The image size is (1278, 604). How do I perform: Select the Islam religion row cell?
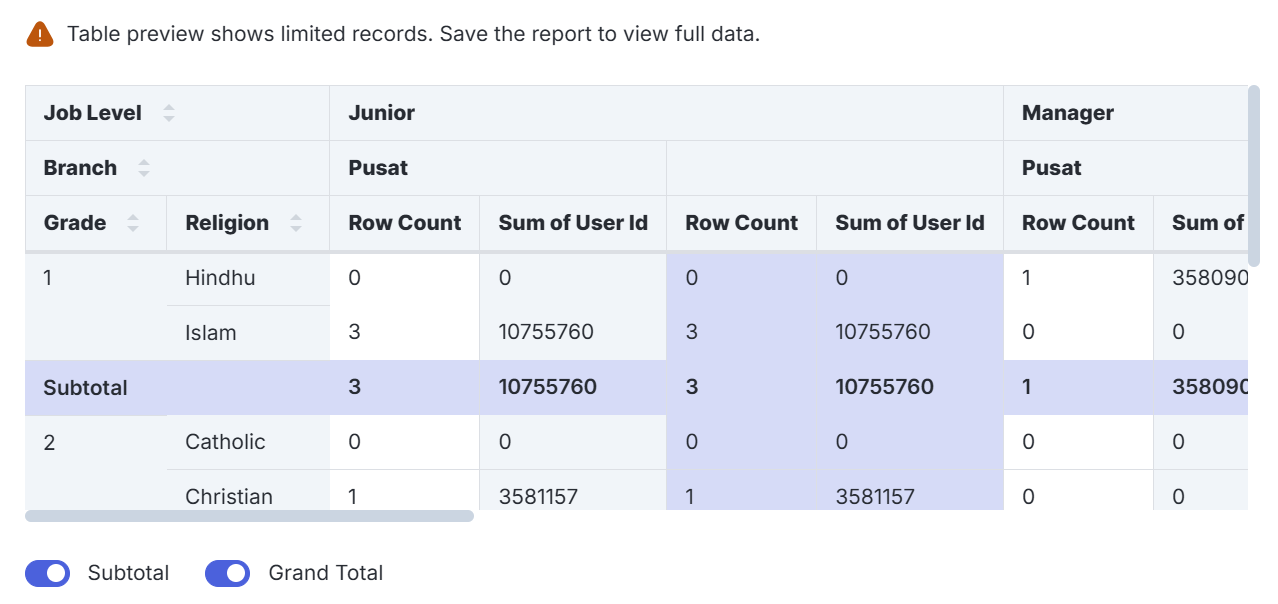pyautogui.click(x=211, y=333)
